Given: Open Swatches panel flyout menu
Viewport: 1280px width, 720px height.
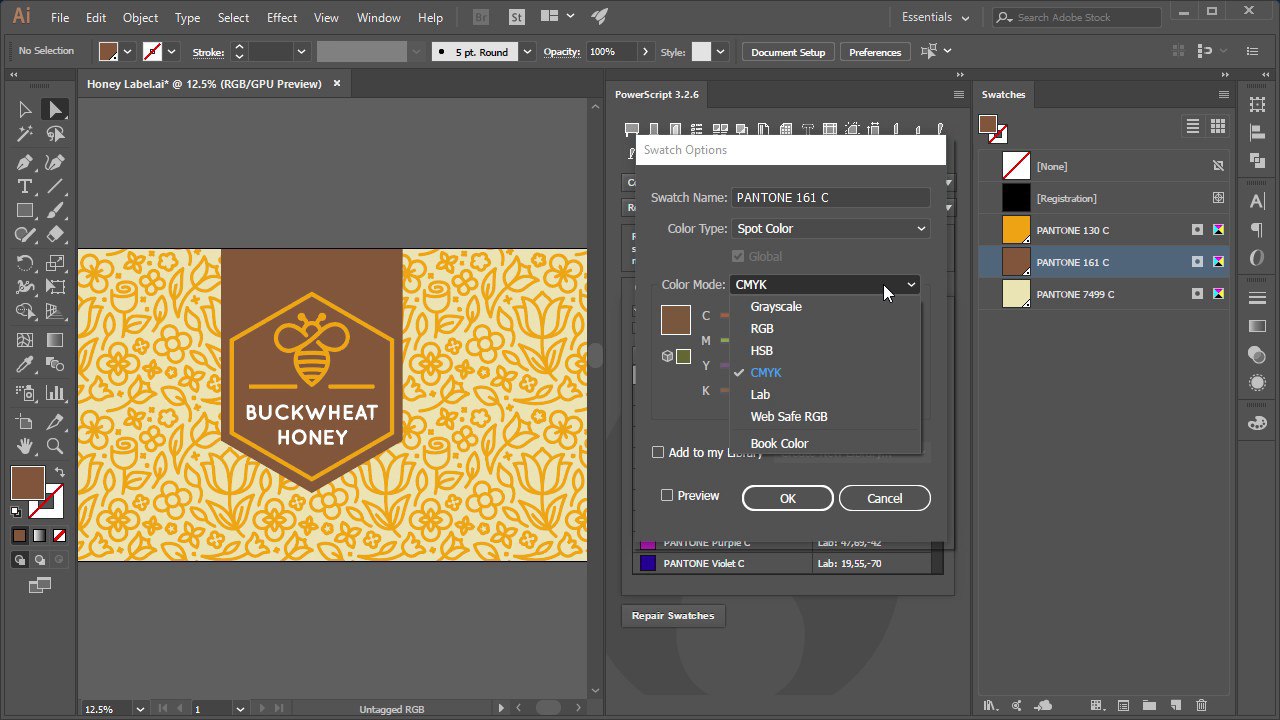Looking at the screenshot, I should point(1223,95).
